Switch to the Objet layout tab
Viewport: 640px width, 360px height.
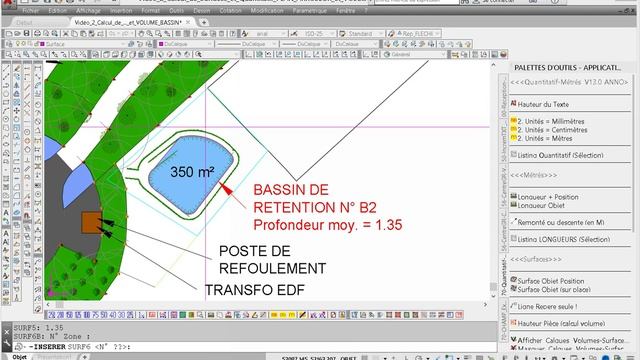click(x=20, y=357)
